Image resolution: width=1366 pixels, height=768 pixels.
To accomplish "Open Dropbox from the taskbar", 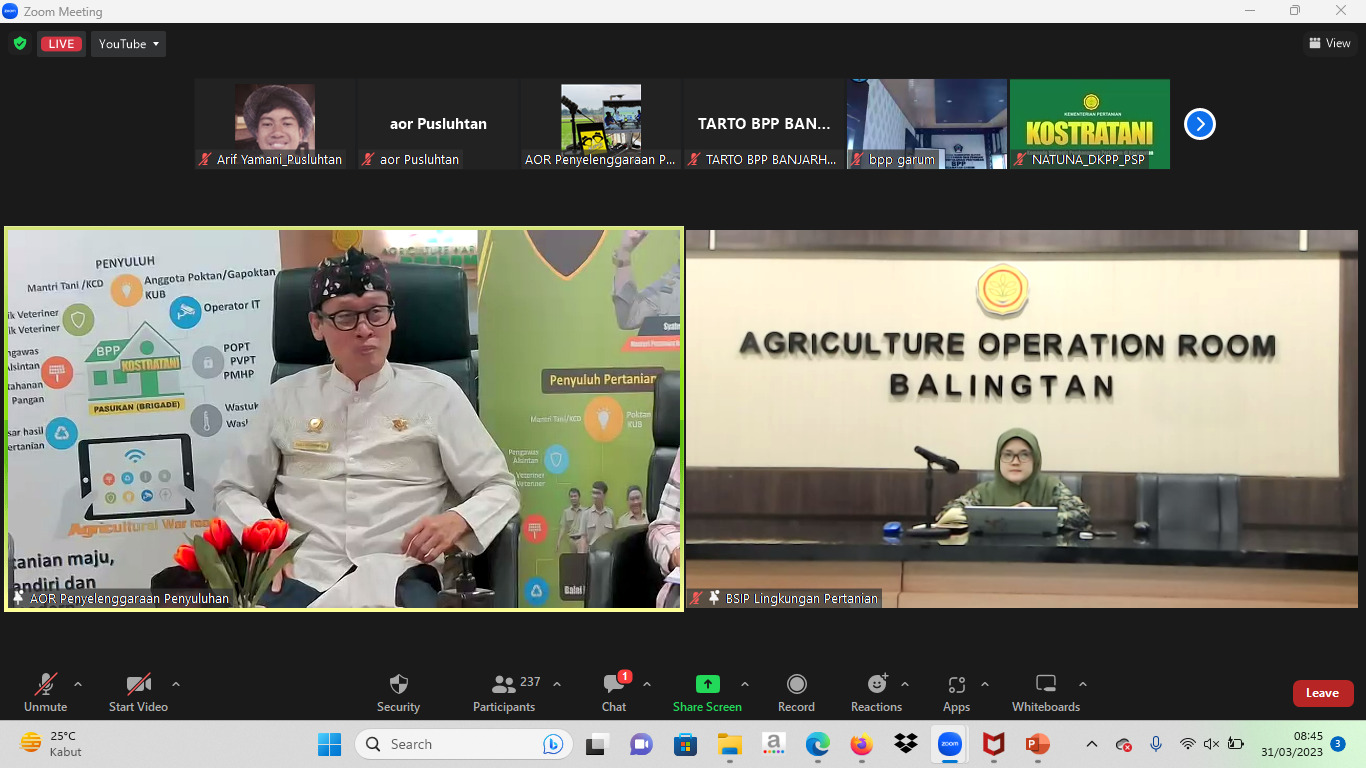I will [906, 744].
